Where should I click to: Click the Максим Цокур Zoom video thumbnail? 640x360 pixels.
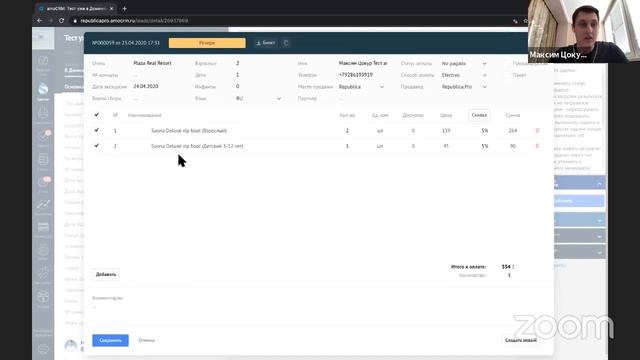[584, 31]
